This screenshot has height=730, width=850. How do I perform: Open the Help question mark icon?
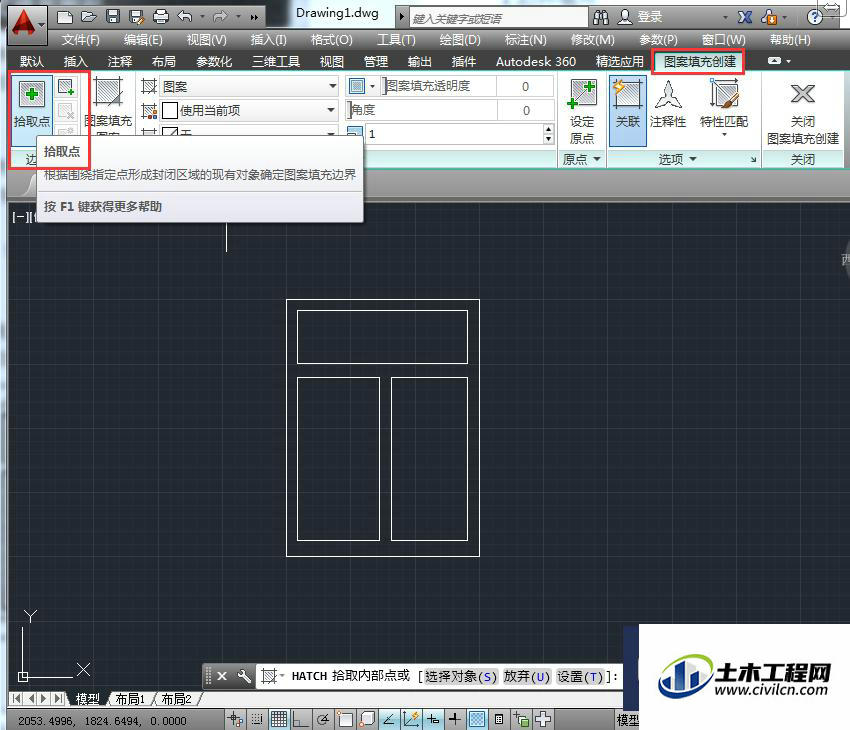coord(814,17)
